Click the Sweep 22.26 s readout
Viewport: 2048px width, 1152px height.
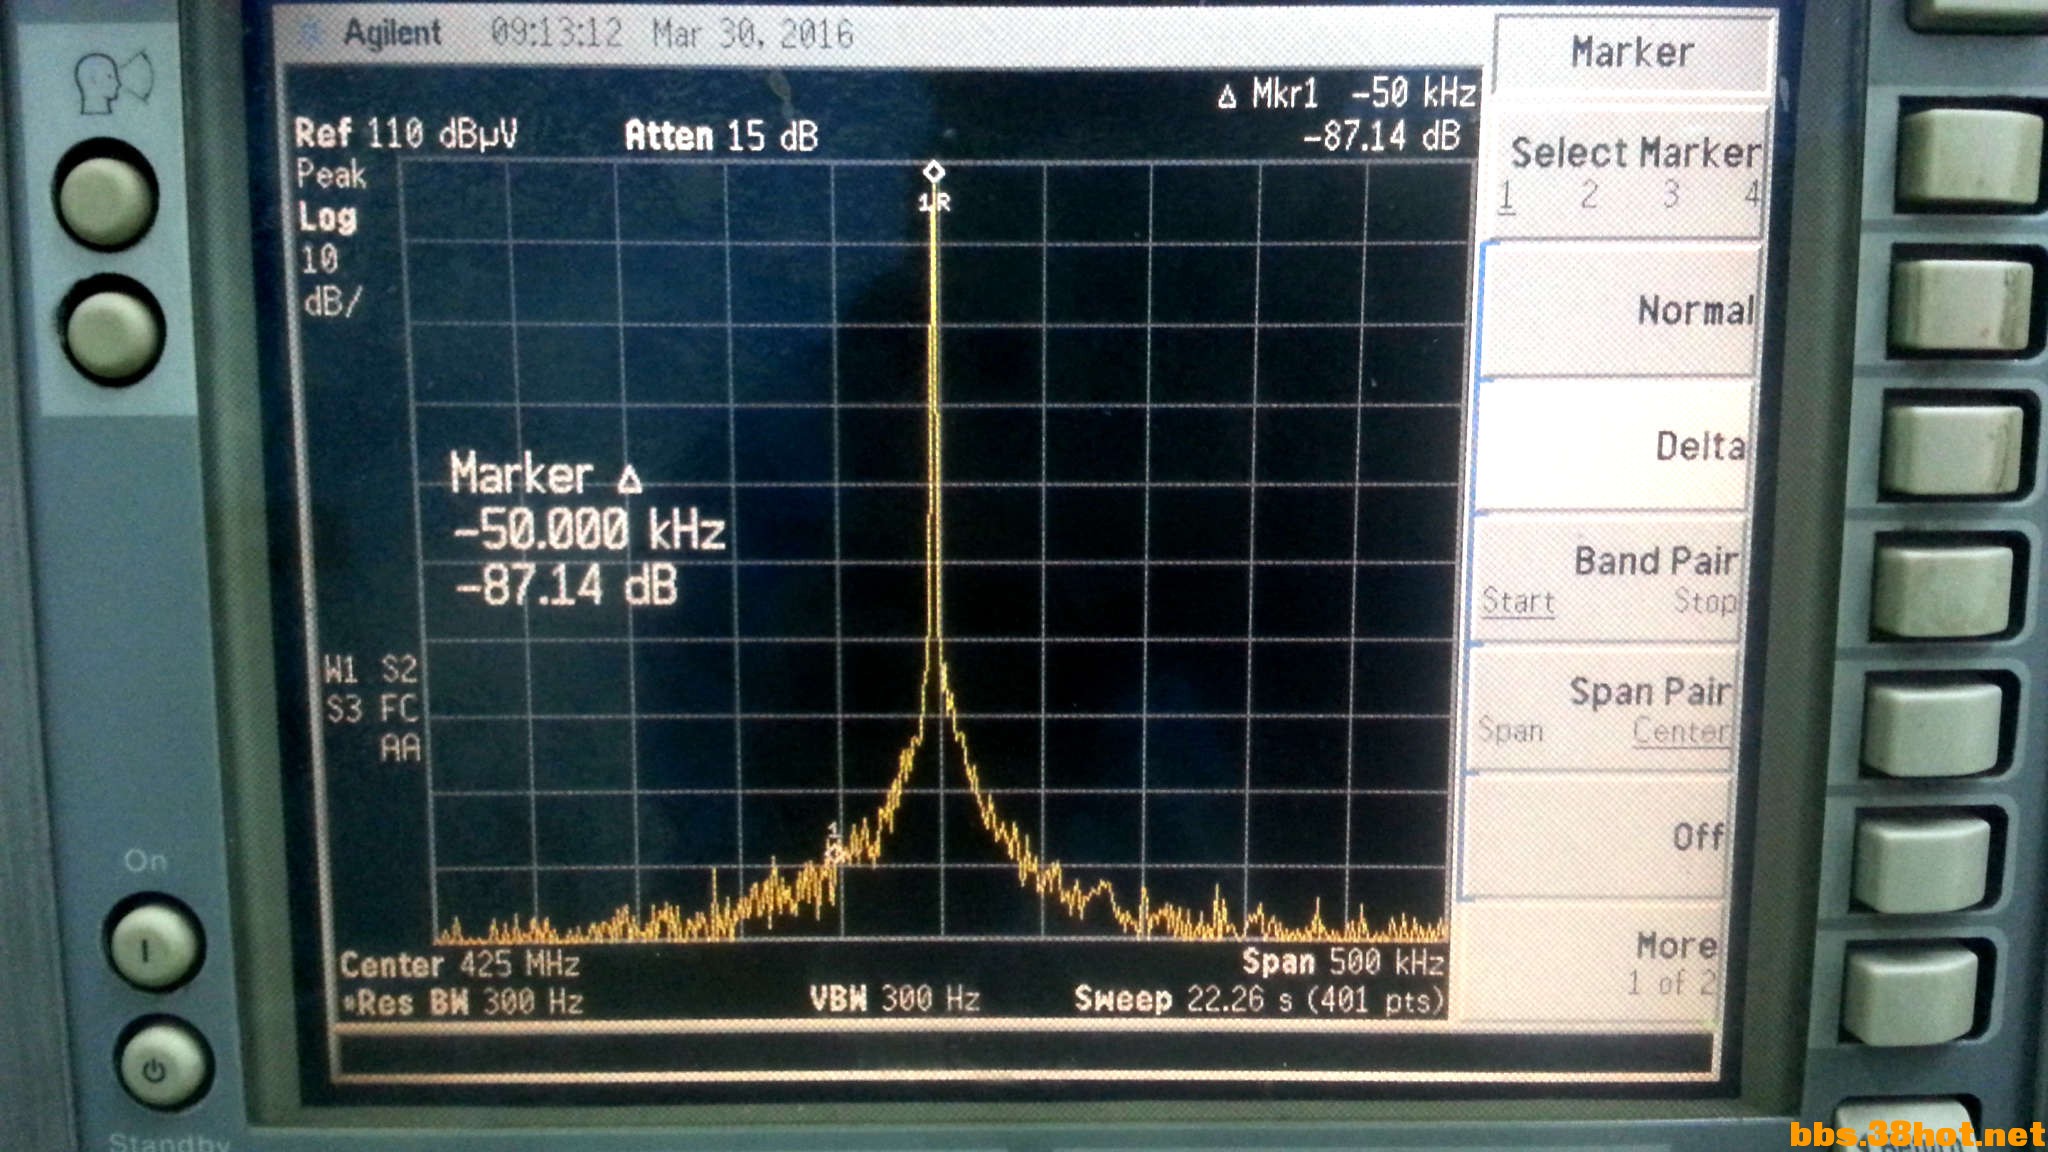(1259, 998)
